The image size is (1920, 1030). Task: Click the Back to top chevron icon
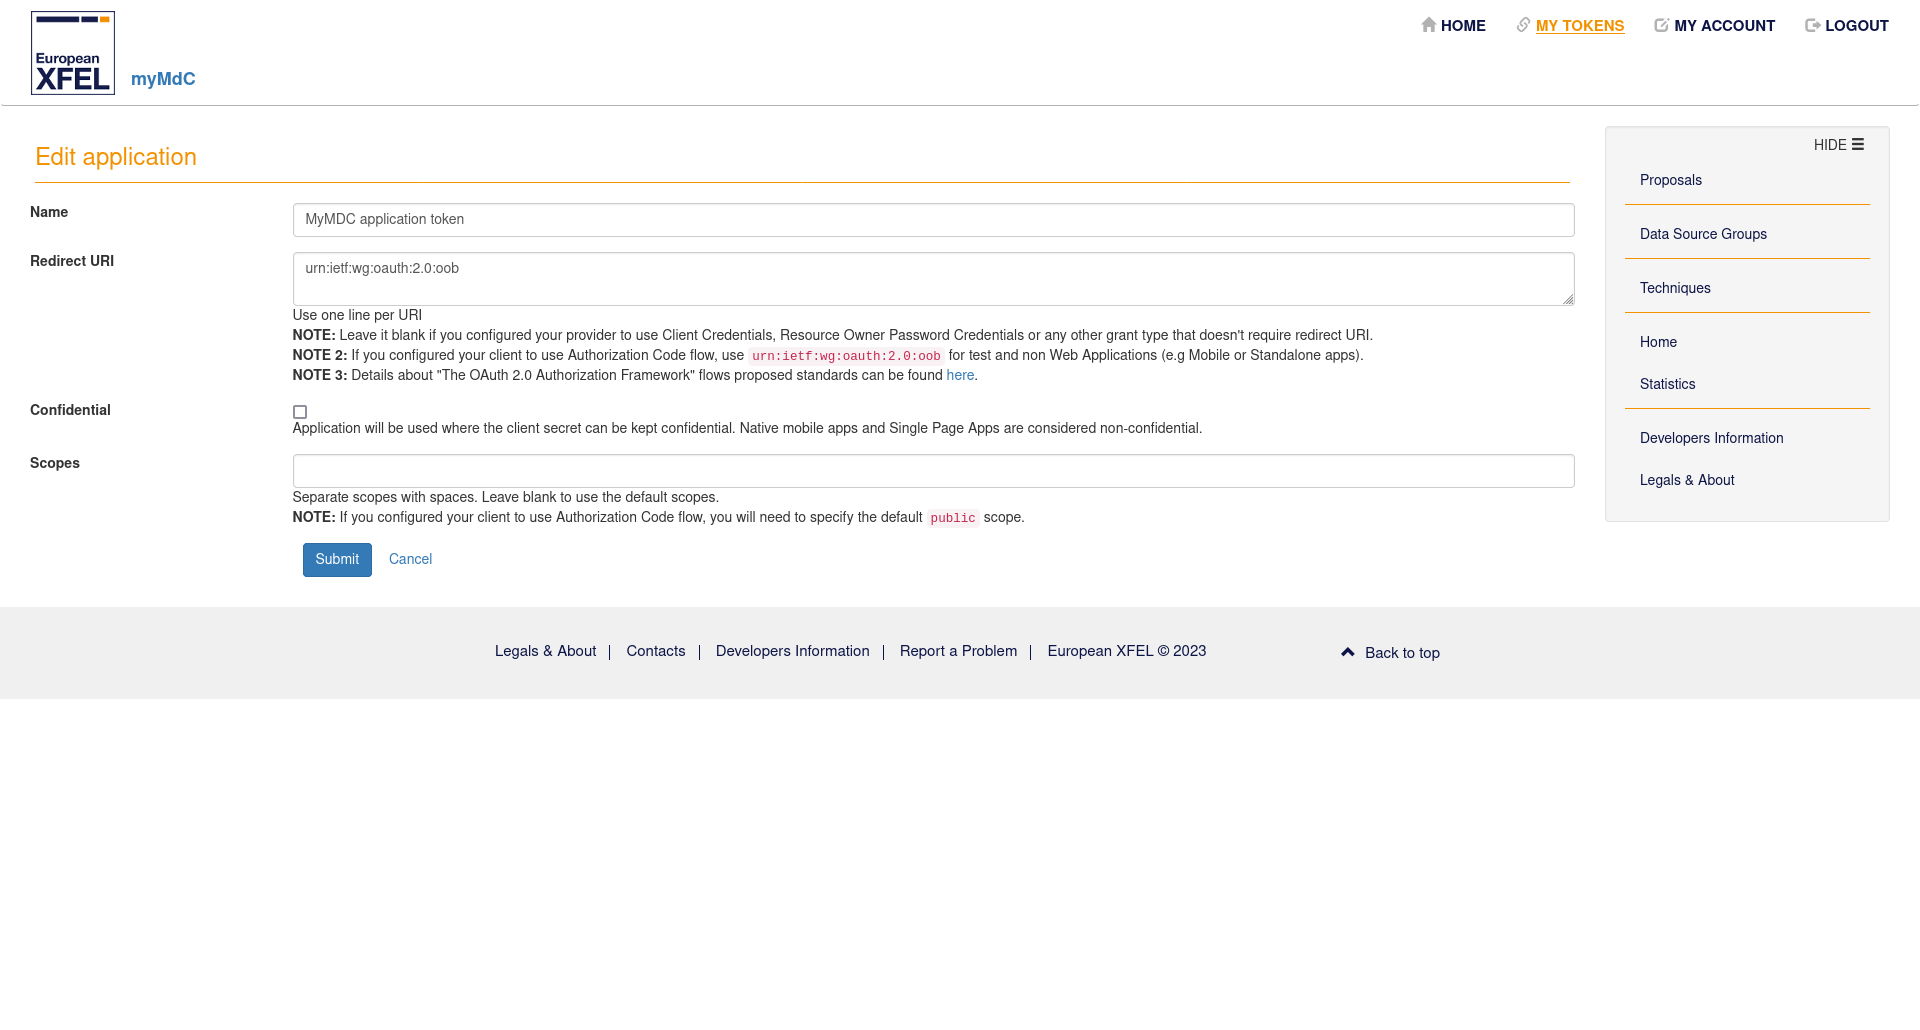click(1347, 652)
